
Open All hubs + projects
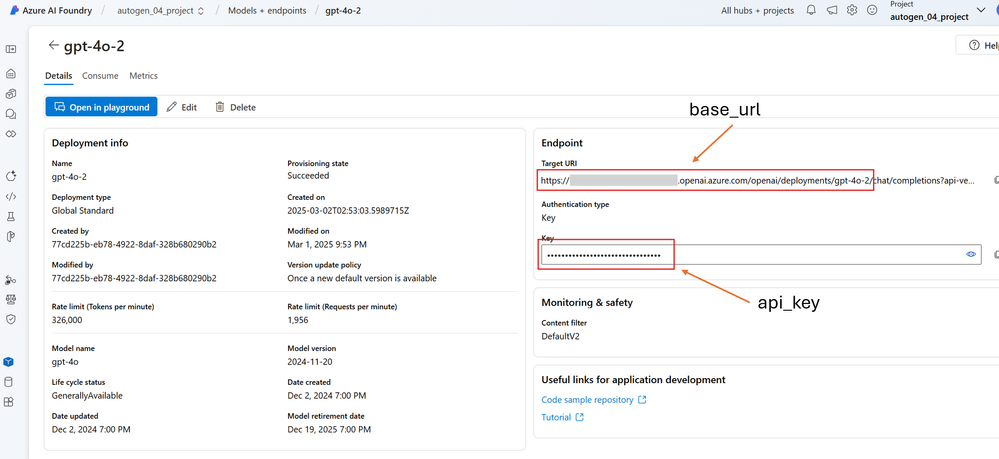tap(757, 11)
